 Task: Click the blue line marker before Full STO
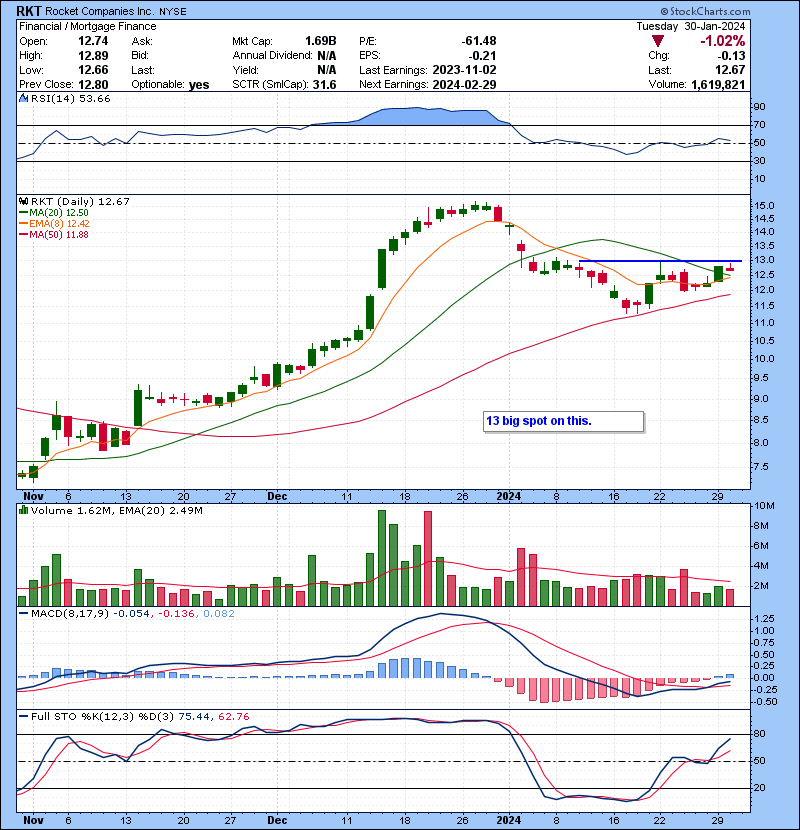[23, 717]
